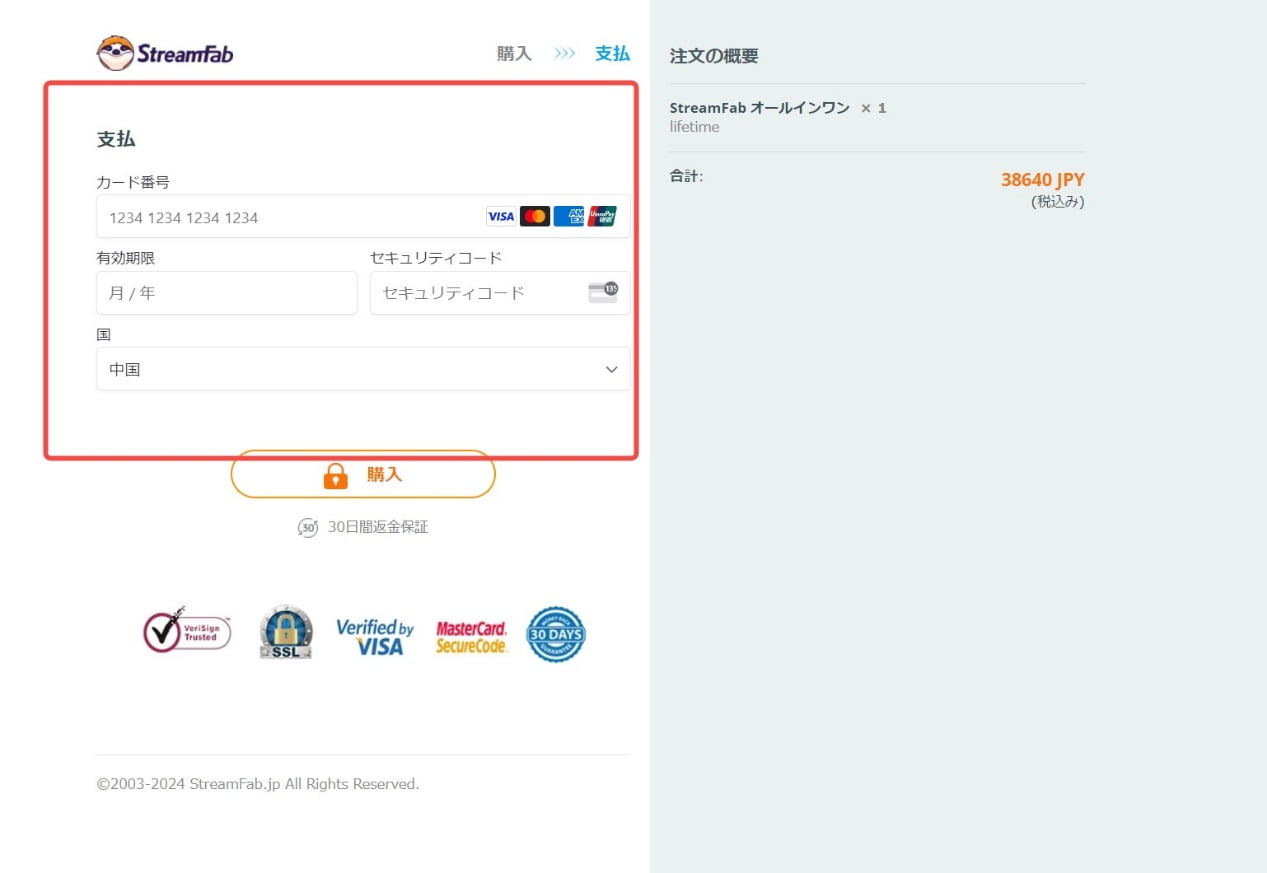Image resolution: width=1267 pixels, height=873 pixels.
Task: Click the 合計: label
Action: [686, 176]
